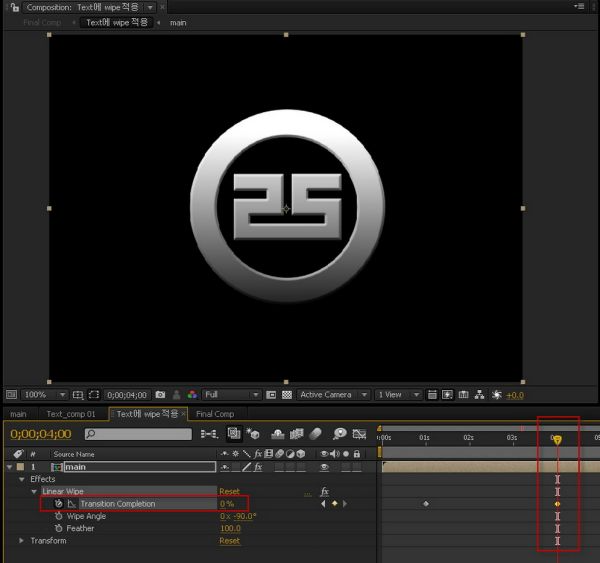Show the Transition Completion graph editor icon
Image resolution: width=600 pixels, height=563 pixels.
coord(72,504)
